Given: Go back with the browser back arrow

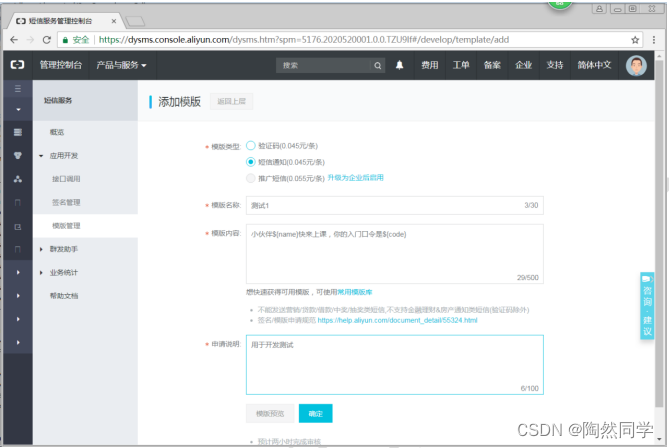Looking at the screenshot, I should tap(14, 40).
